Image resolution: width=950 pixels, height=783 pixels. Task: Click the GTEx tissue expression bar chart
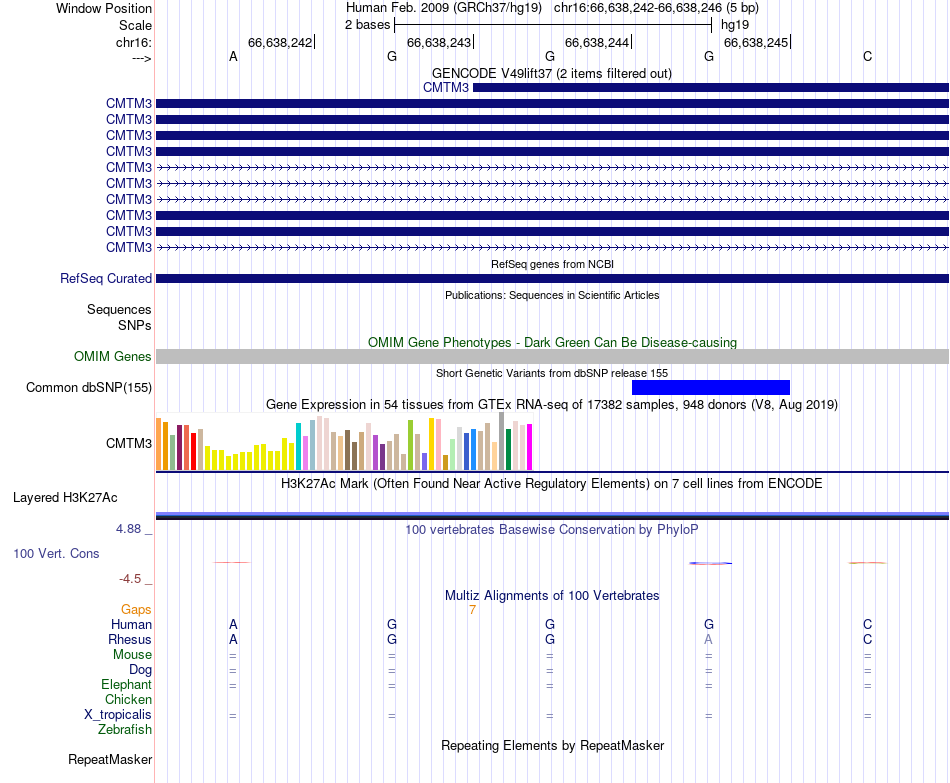(x=344, y=442)
